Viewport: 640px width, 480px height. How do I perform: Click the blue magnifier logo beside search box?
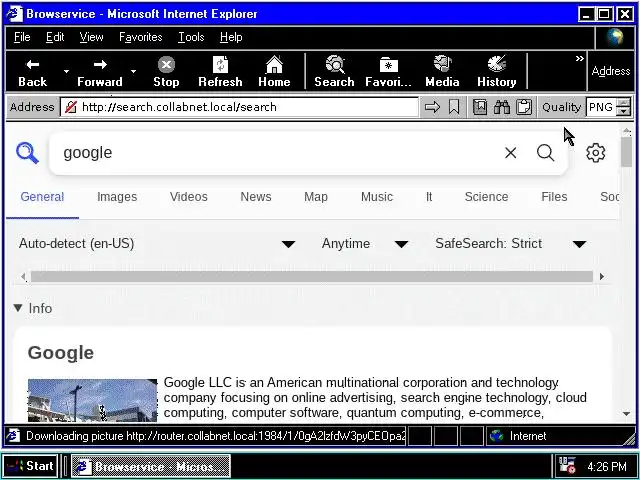[x=27, y=153]
